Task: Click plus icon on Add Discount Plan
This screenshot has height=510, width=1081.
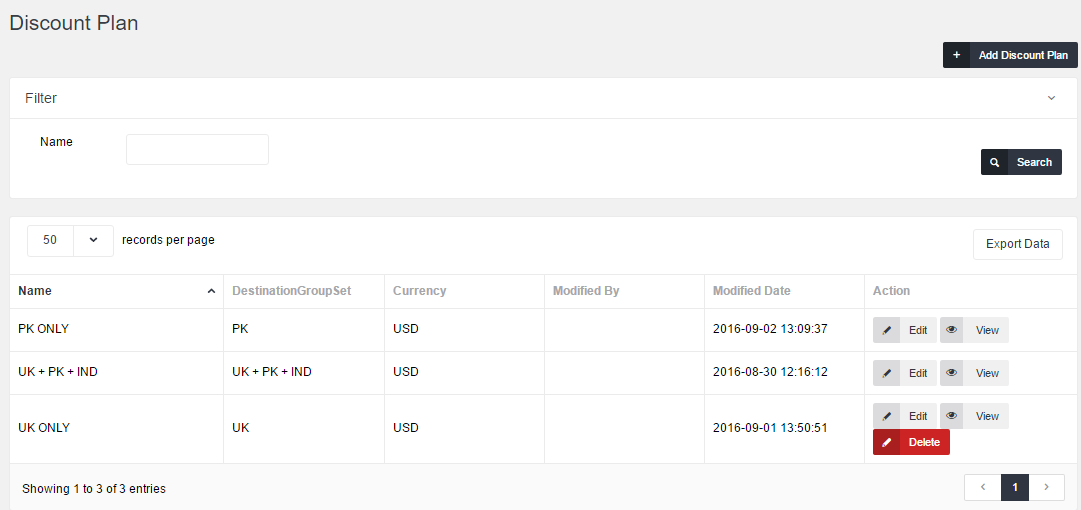Action: click(956, 55)
